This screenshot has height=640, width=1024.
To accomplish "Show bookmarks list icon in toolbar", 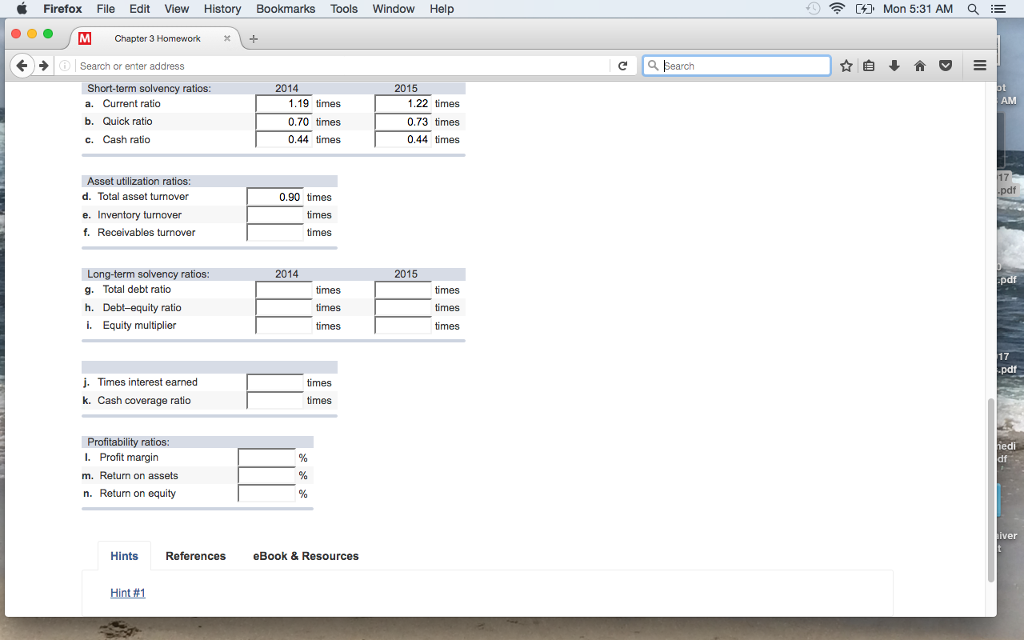I will pos(869,65).
